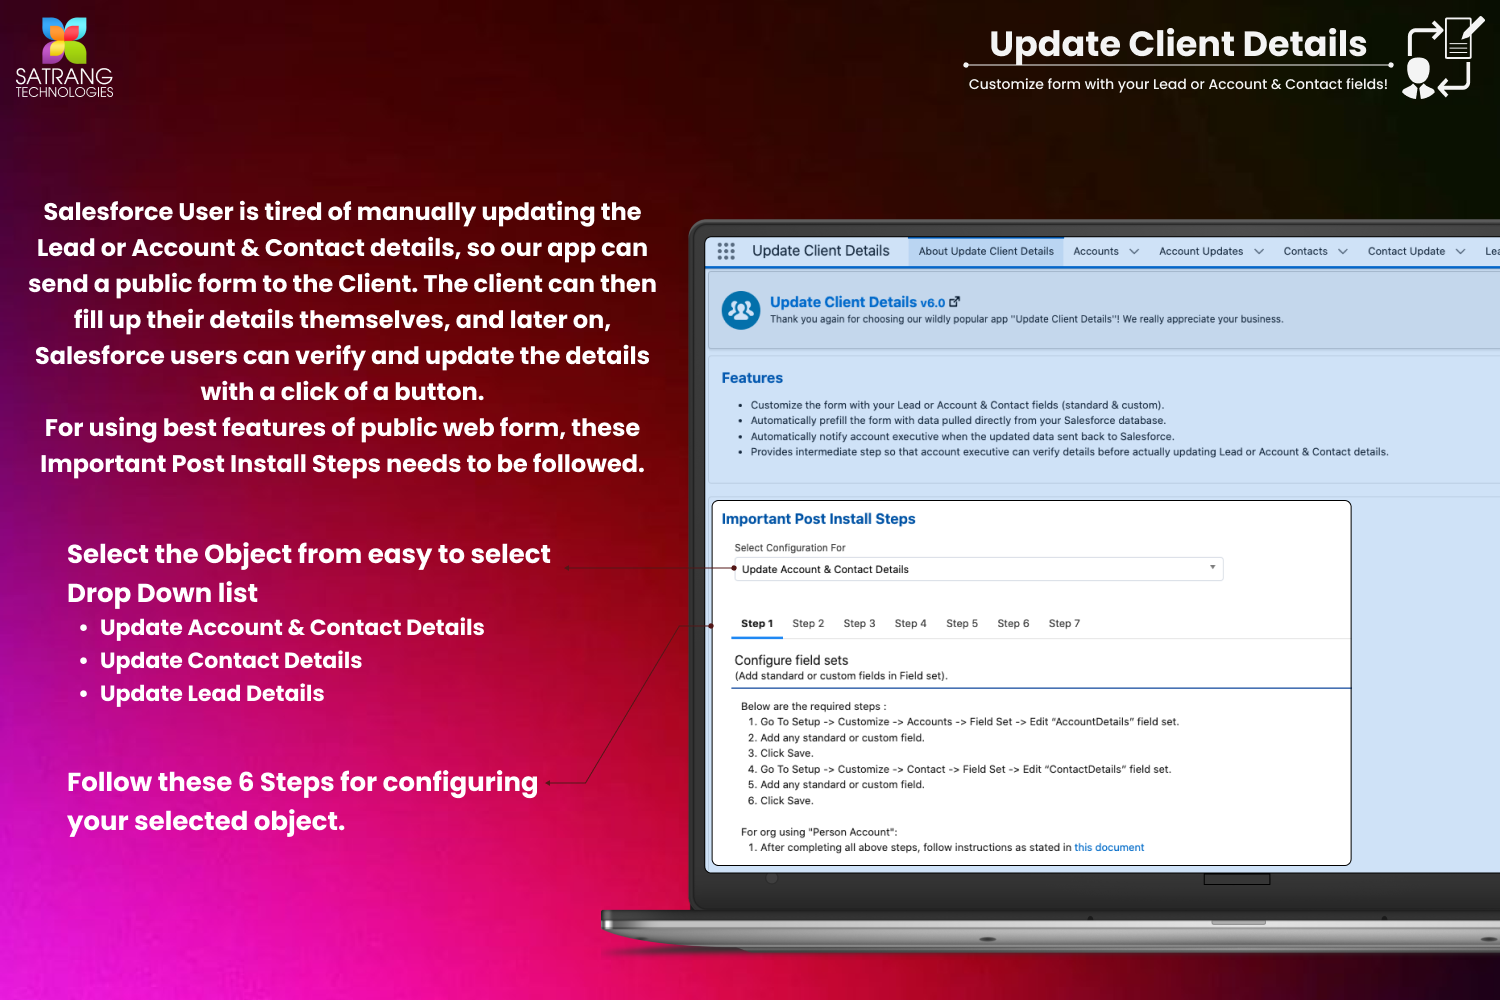Expand the Accounts tab dropdown chevron
This screenshot has height=1000, width=1500.
1134,251
